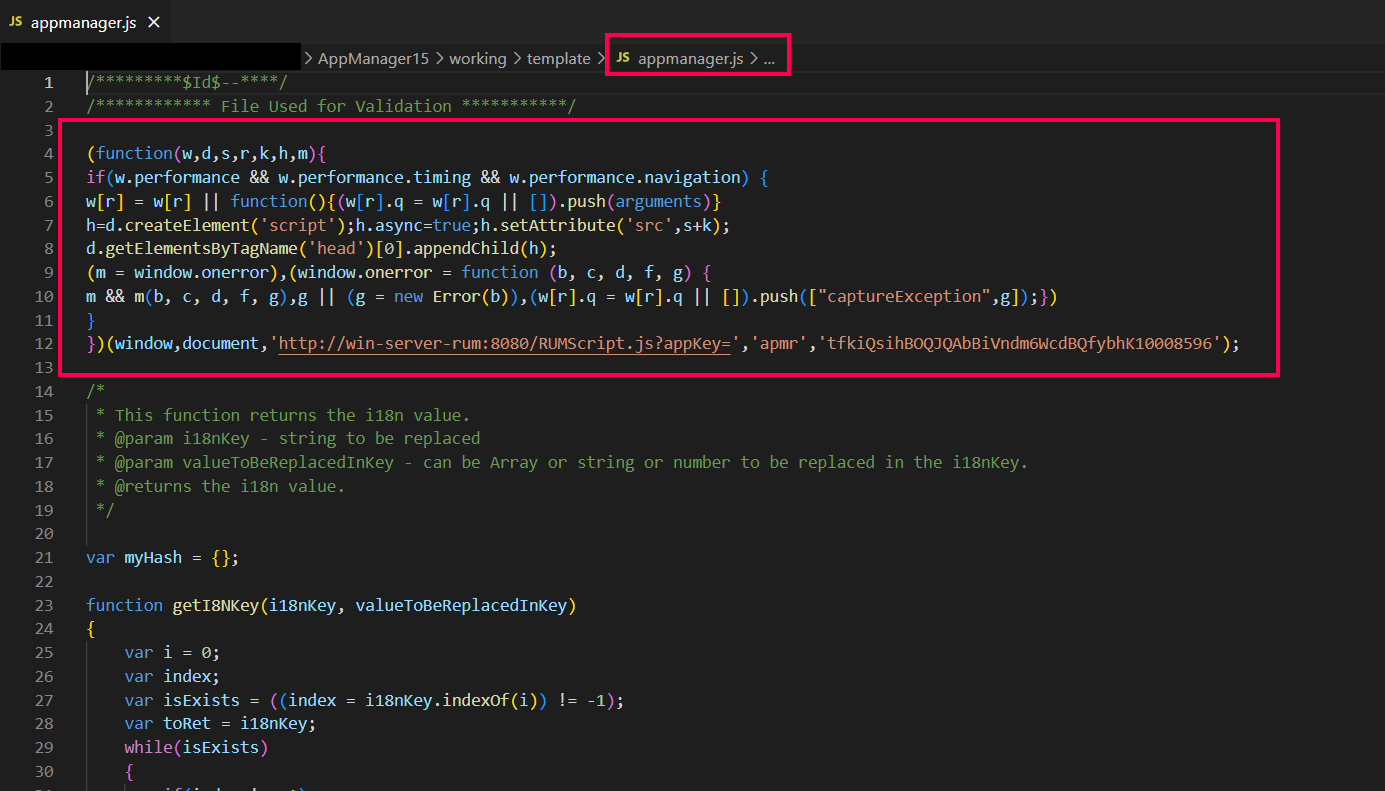Viewport: 1385px width, 791px height.
Task: Open the working breadcrumb folder
Action: click(x=477, y=58)
